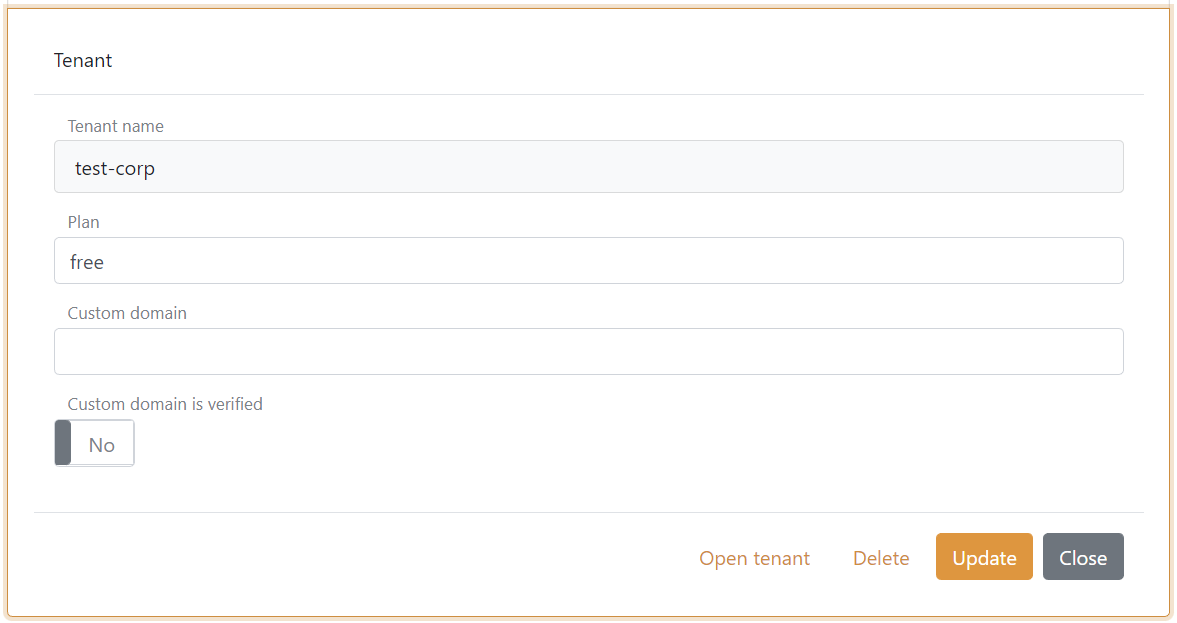
Task: Click the Close button
Action: tap(1083, 557)
